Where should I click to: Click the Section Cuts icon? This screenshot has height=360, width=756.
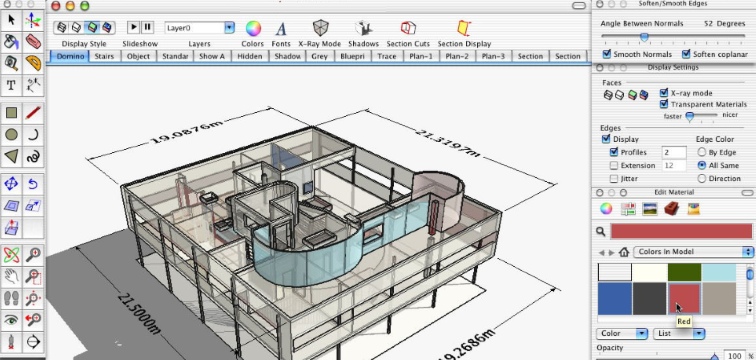pyautogui.click(x=408, y=28)
